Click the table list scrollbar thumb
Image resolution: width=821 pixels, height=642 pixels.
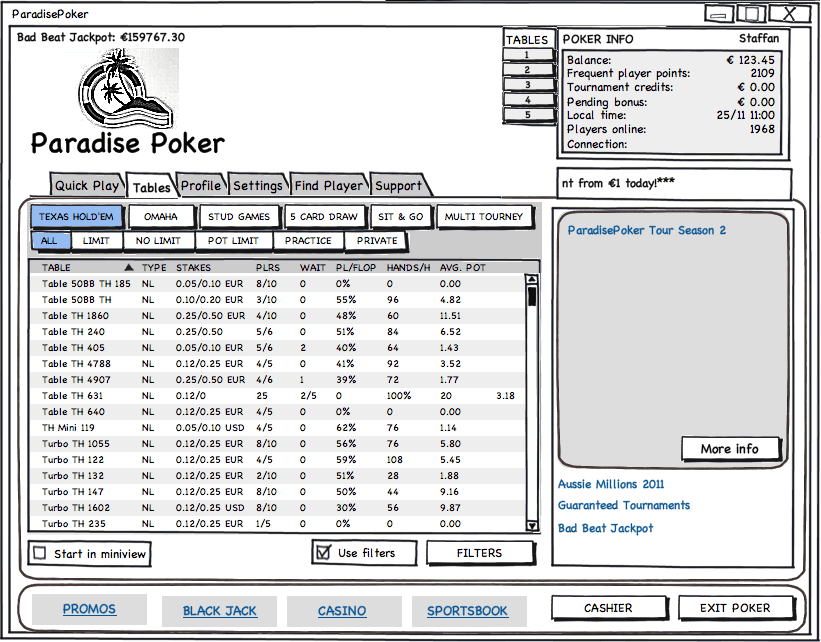tap(532, 296)
